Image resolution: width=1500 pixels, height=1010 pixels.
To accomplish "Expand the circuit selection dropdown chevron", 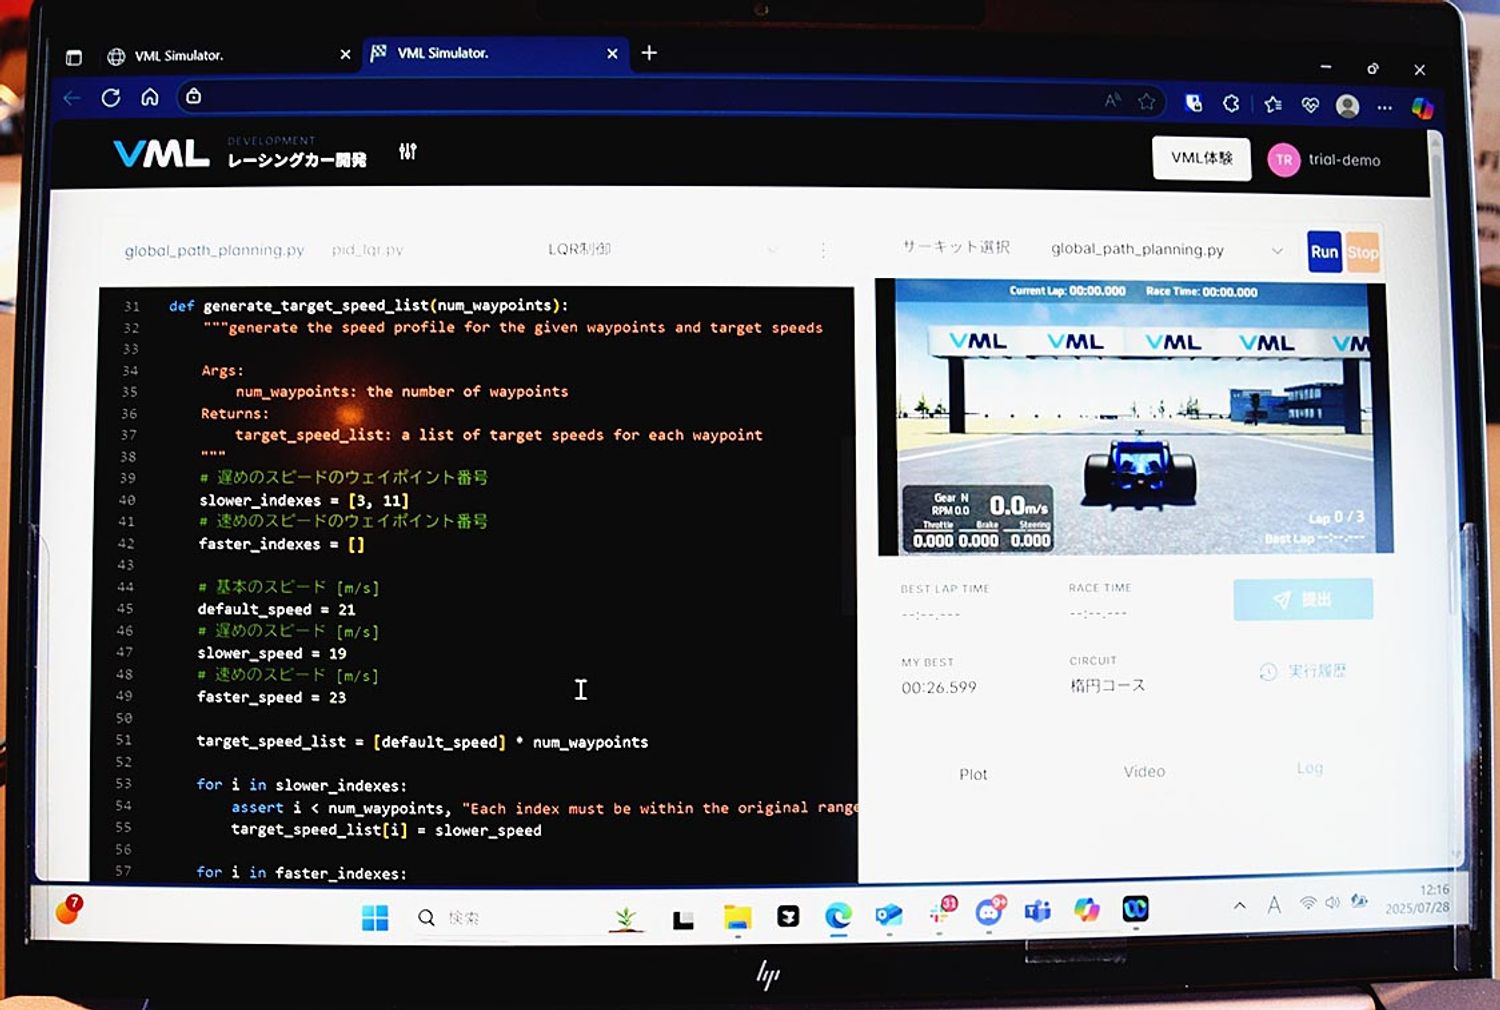I will click(1277, 250).
